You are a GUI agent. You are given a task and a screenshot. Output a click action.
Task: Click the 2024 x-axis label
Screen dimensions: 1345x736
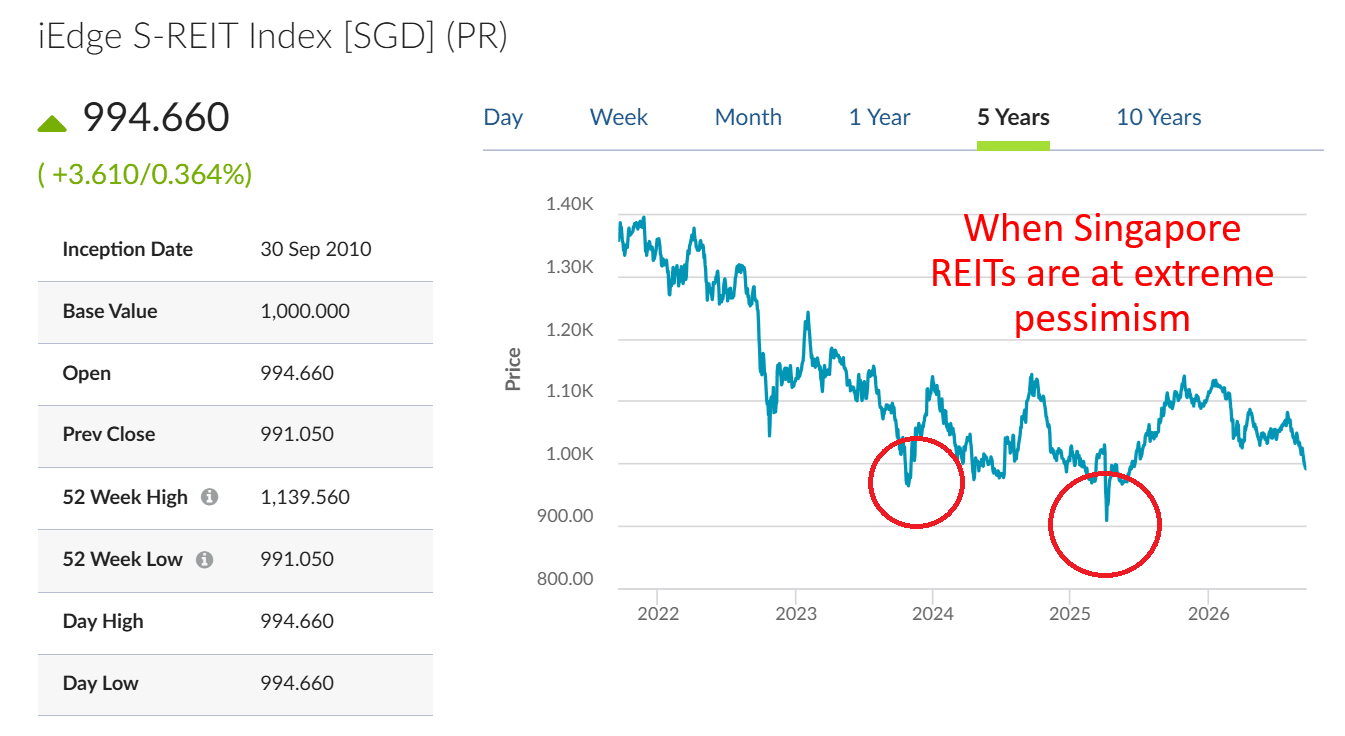pyautogui.click(x=933, y=612)
